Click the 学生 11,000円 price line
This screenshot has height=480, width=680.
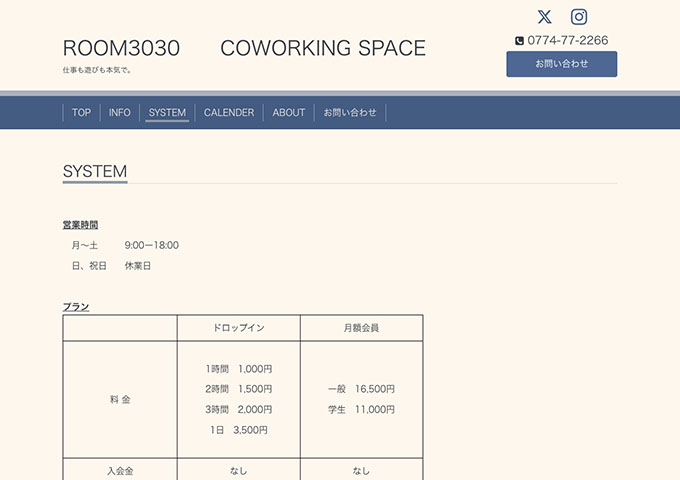(361, 409)
